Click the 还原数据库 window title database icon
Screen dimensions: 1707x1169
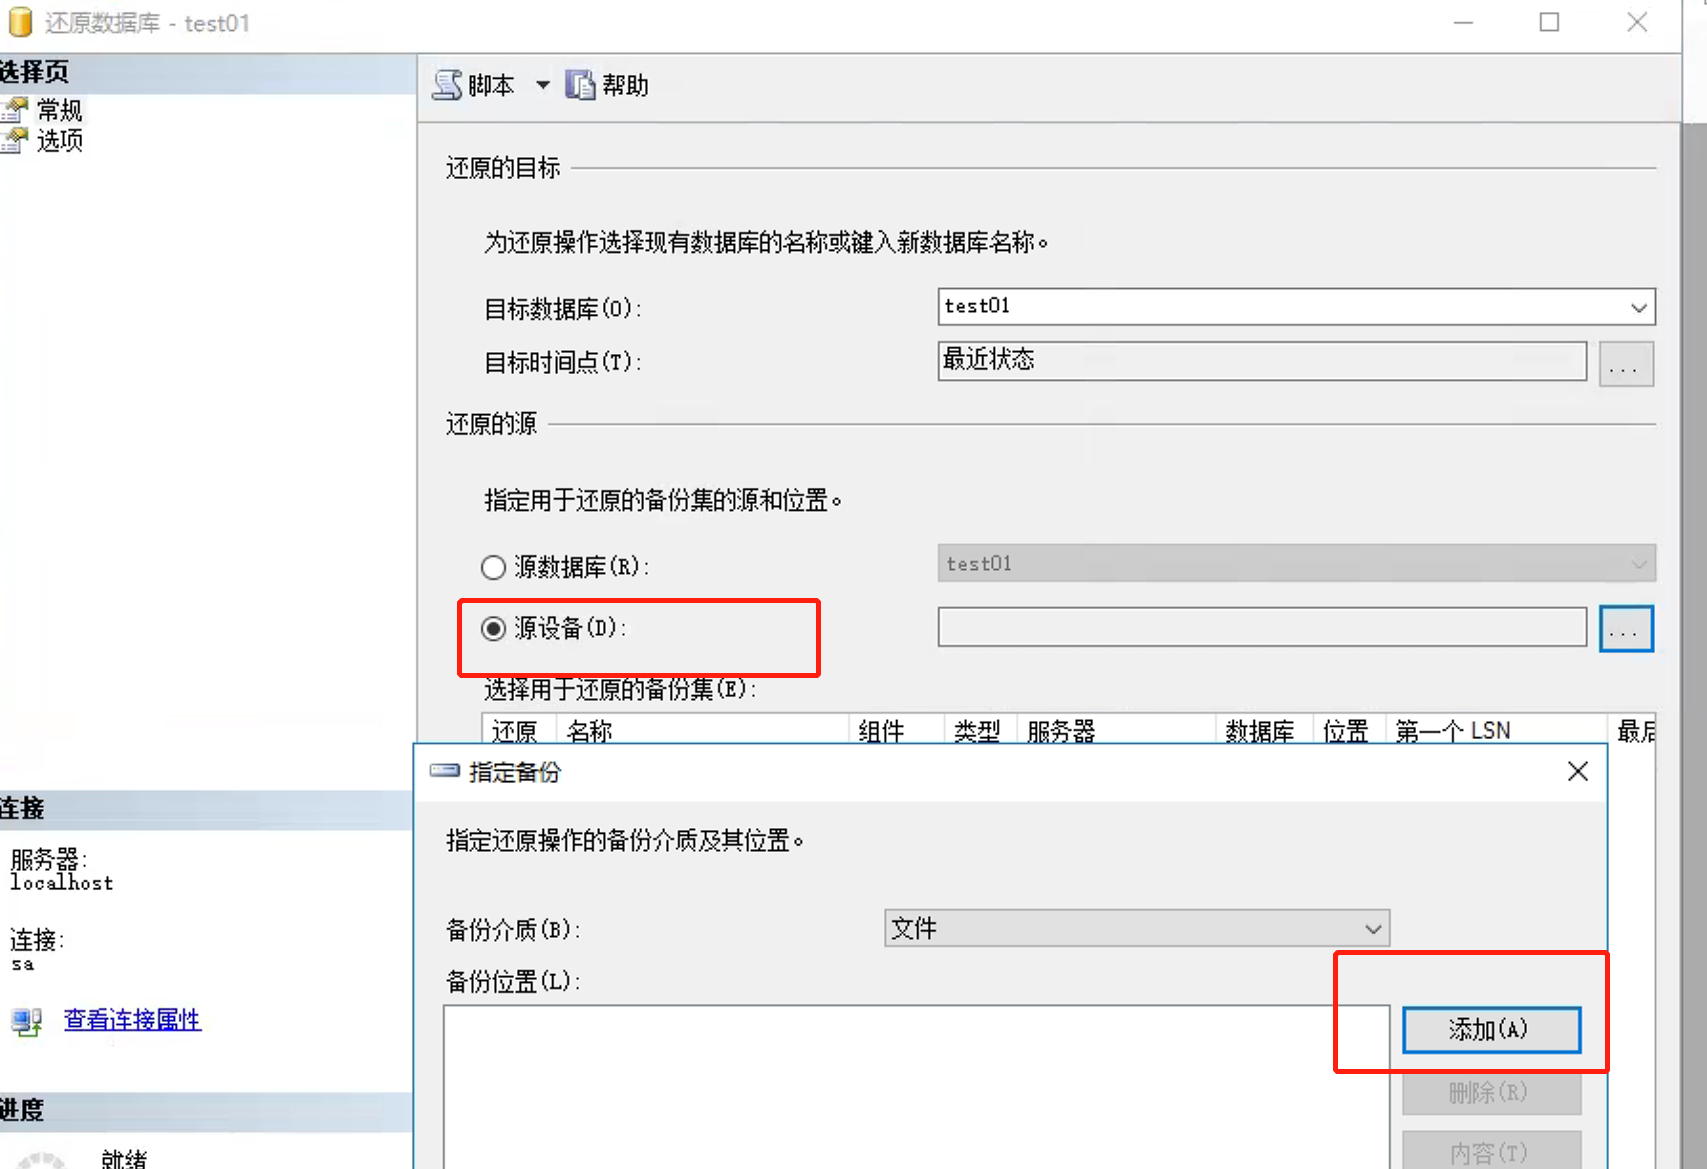19,22
